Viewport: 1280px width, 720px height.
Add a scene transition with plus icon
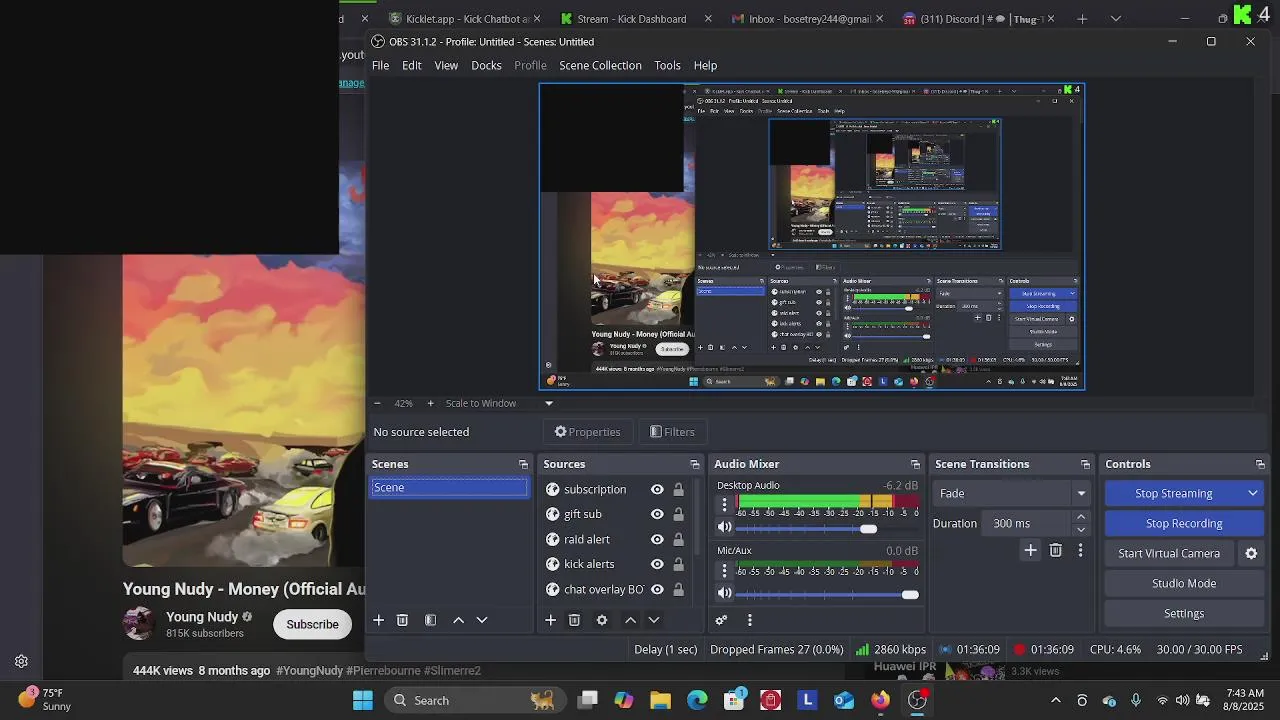point(1030,550)
